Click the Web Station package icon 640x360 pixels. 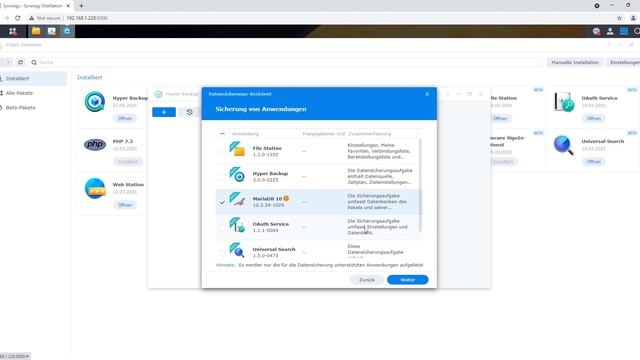click(x=95, y=188)
